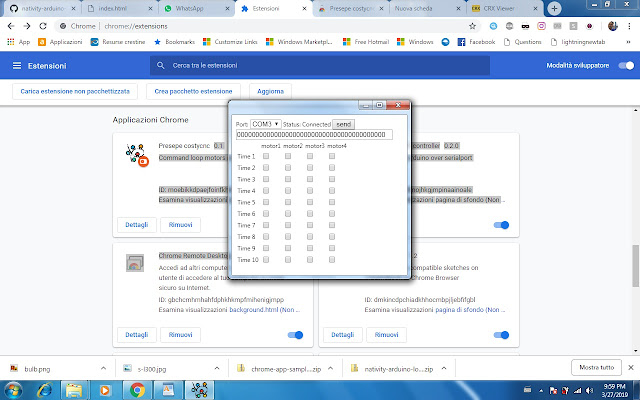
Task: Go back with the browser back arrow
Action: coord(11,26)
